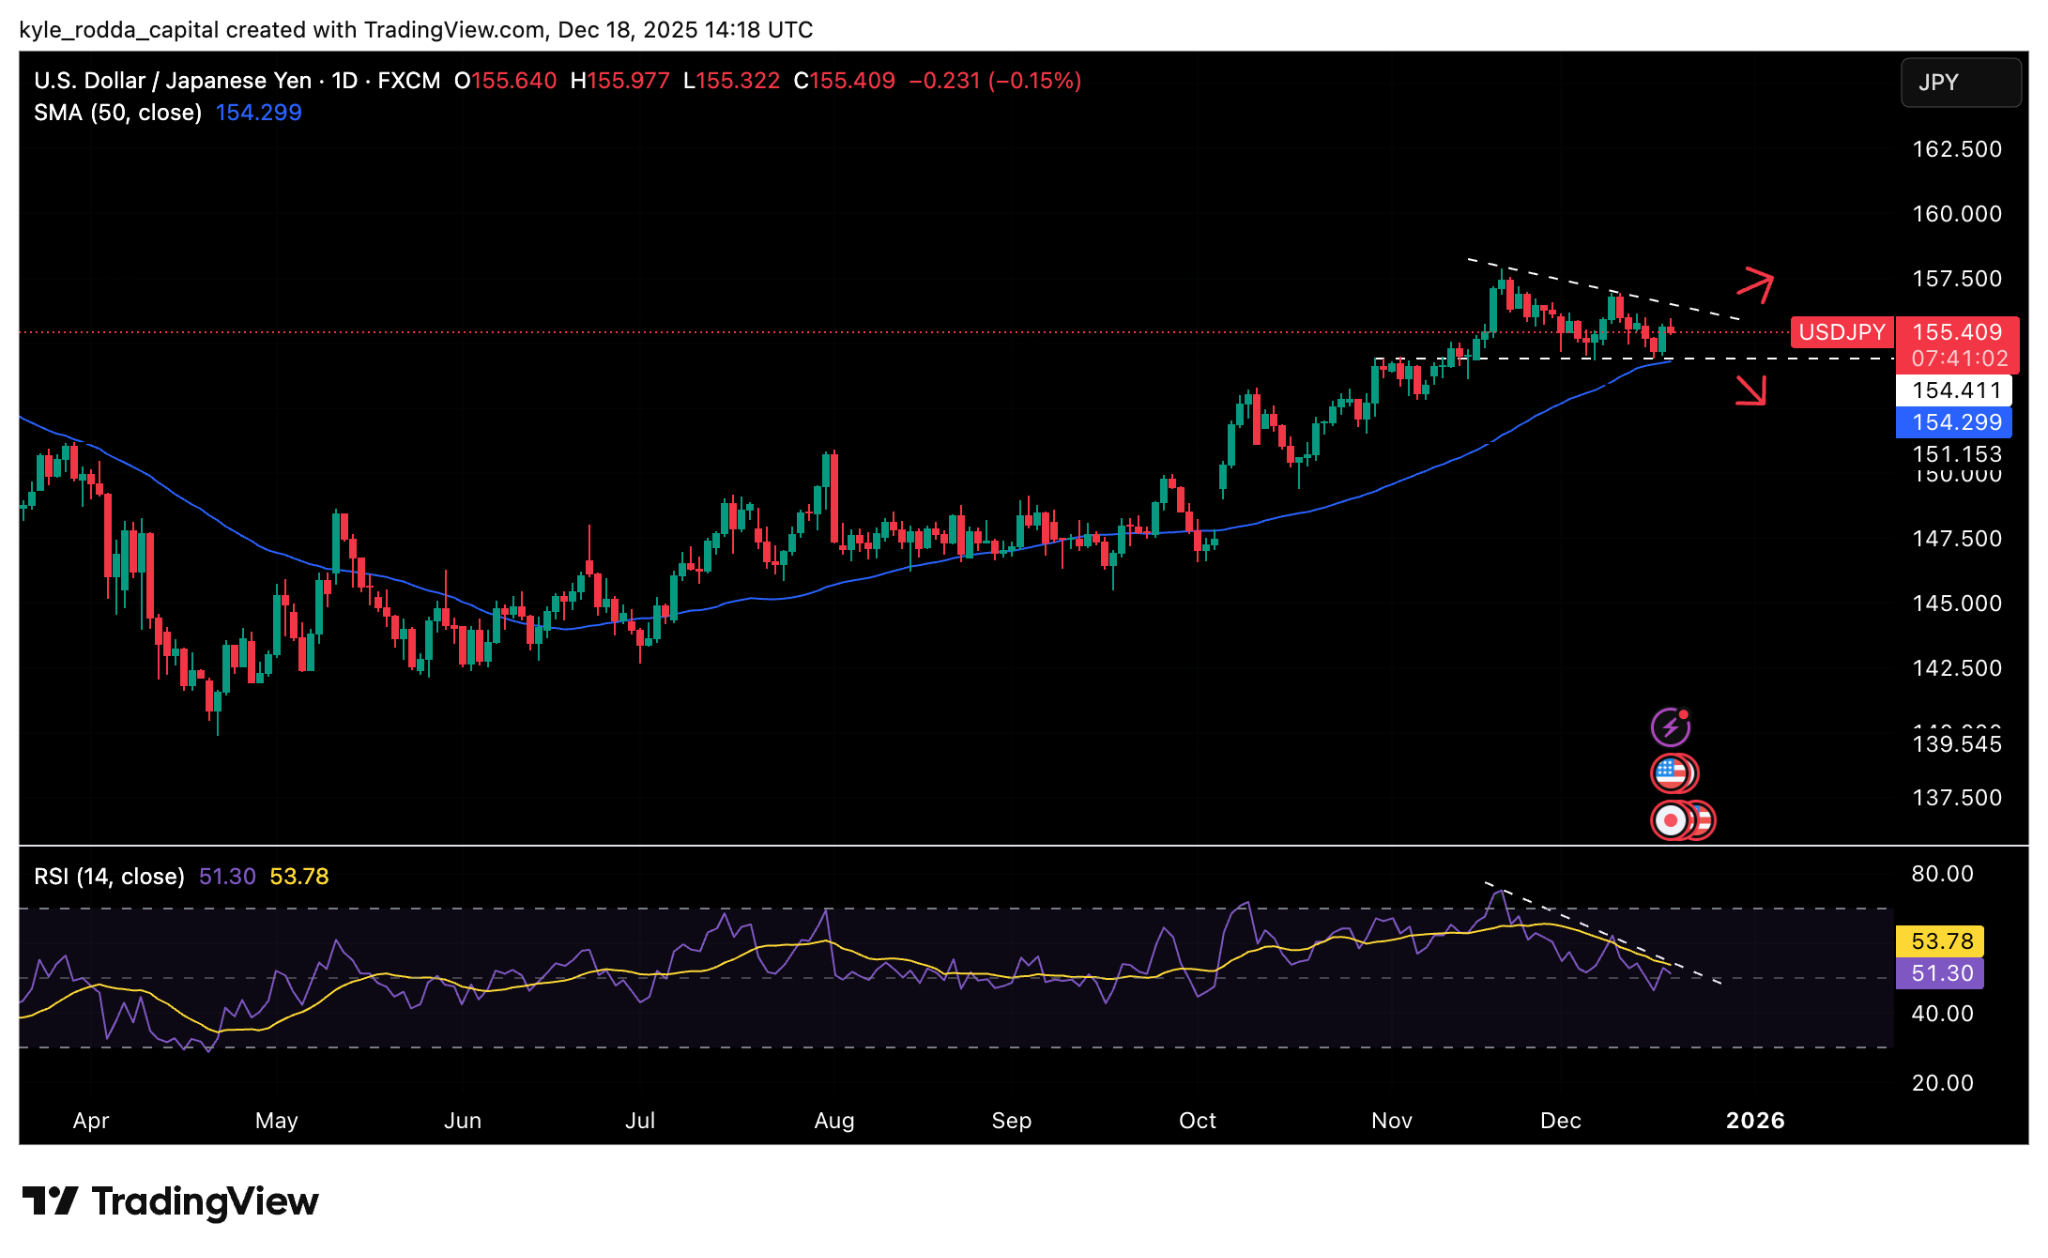Image resolution: width=2048 pixels, height=1258 pixels.
Task: Click the white 154.411 price level tag
Action: pyautogui.click(x=1955, y=390)
